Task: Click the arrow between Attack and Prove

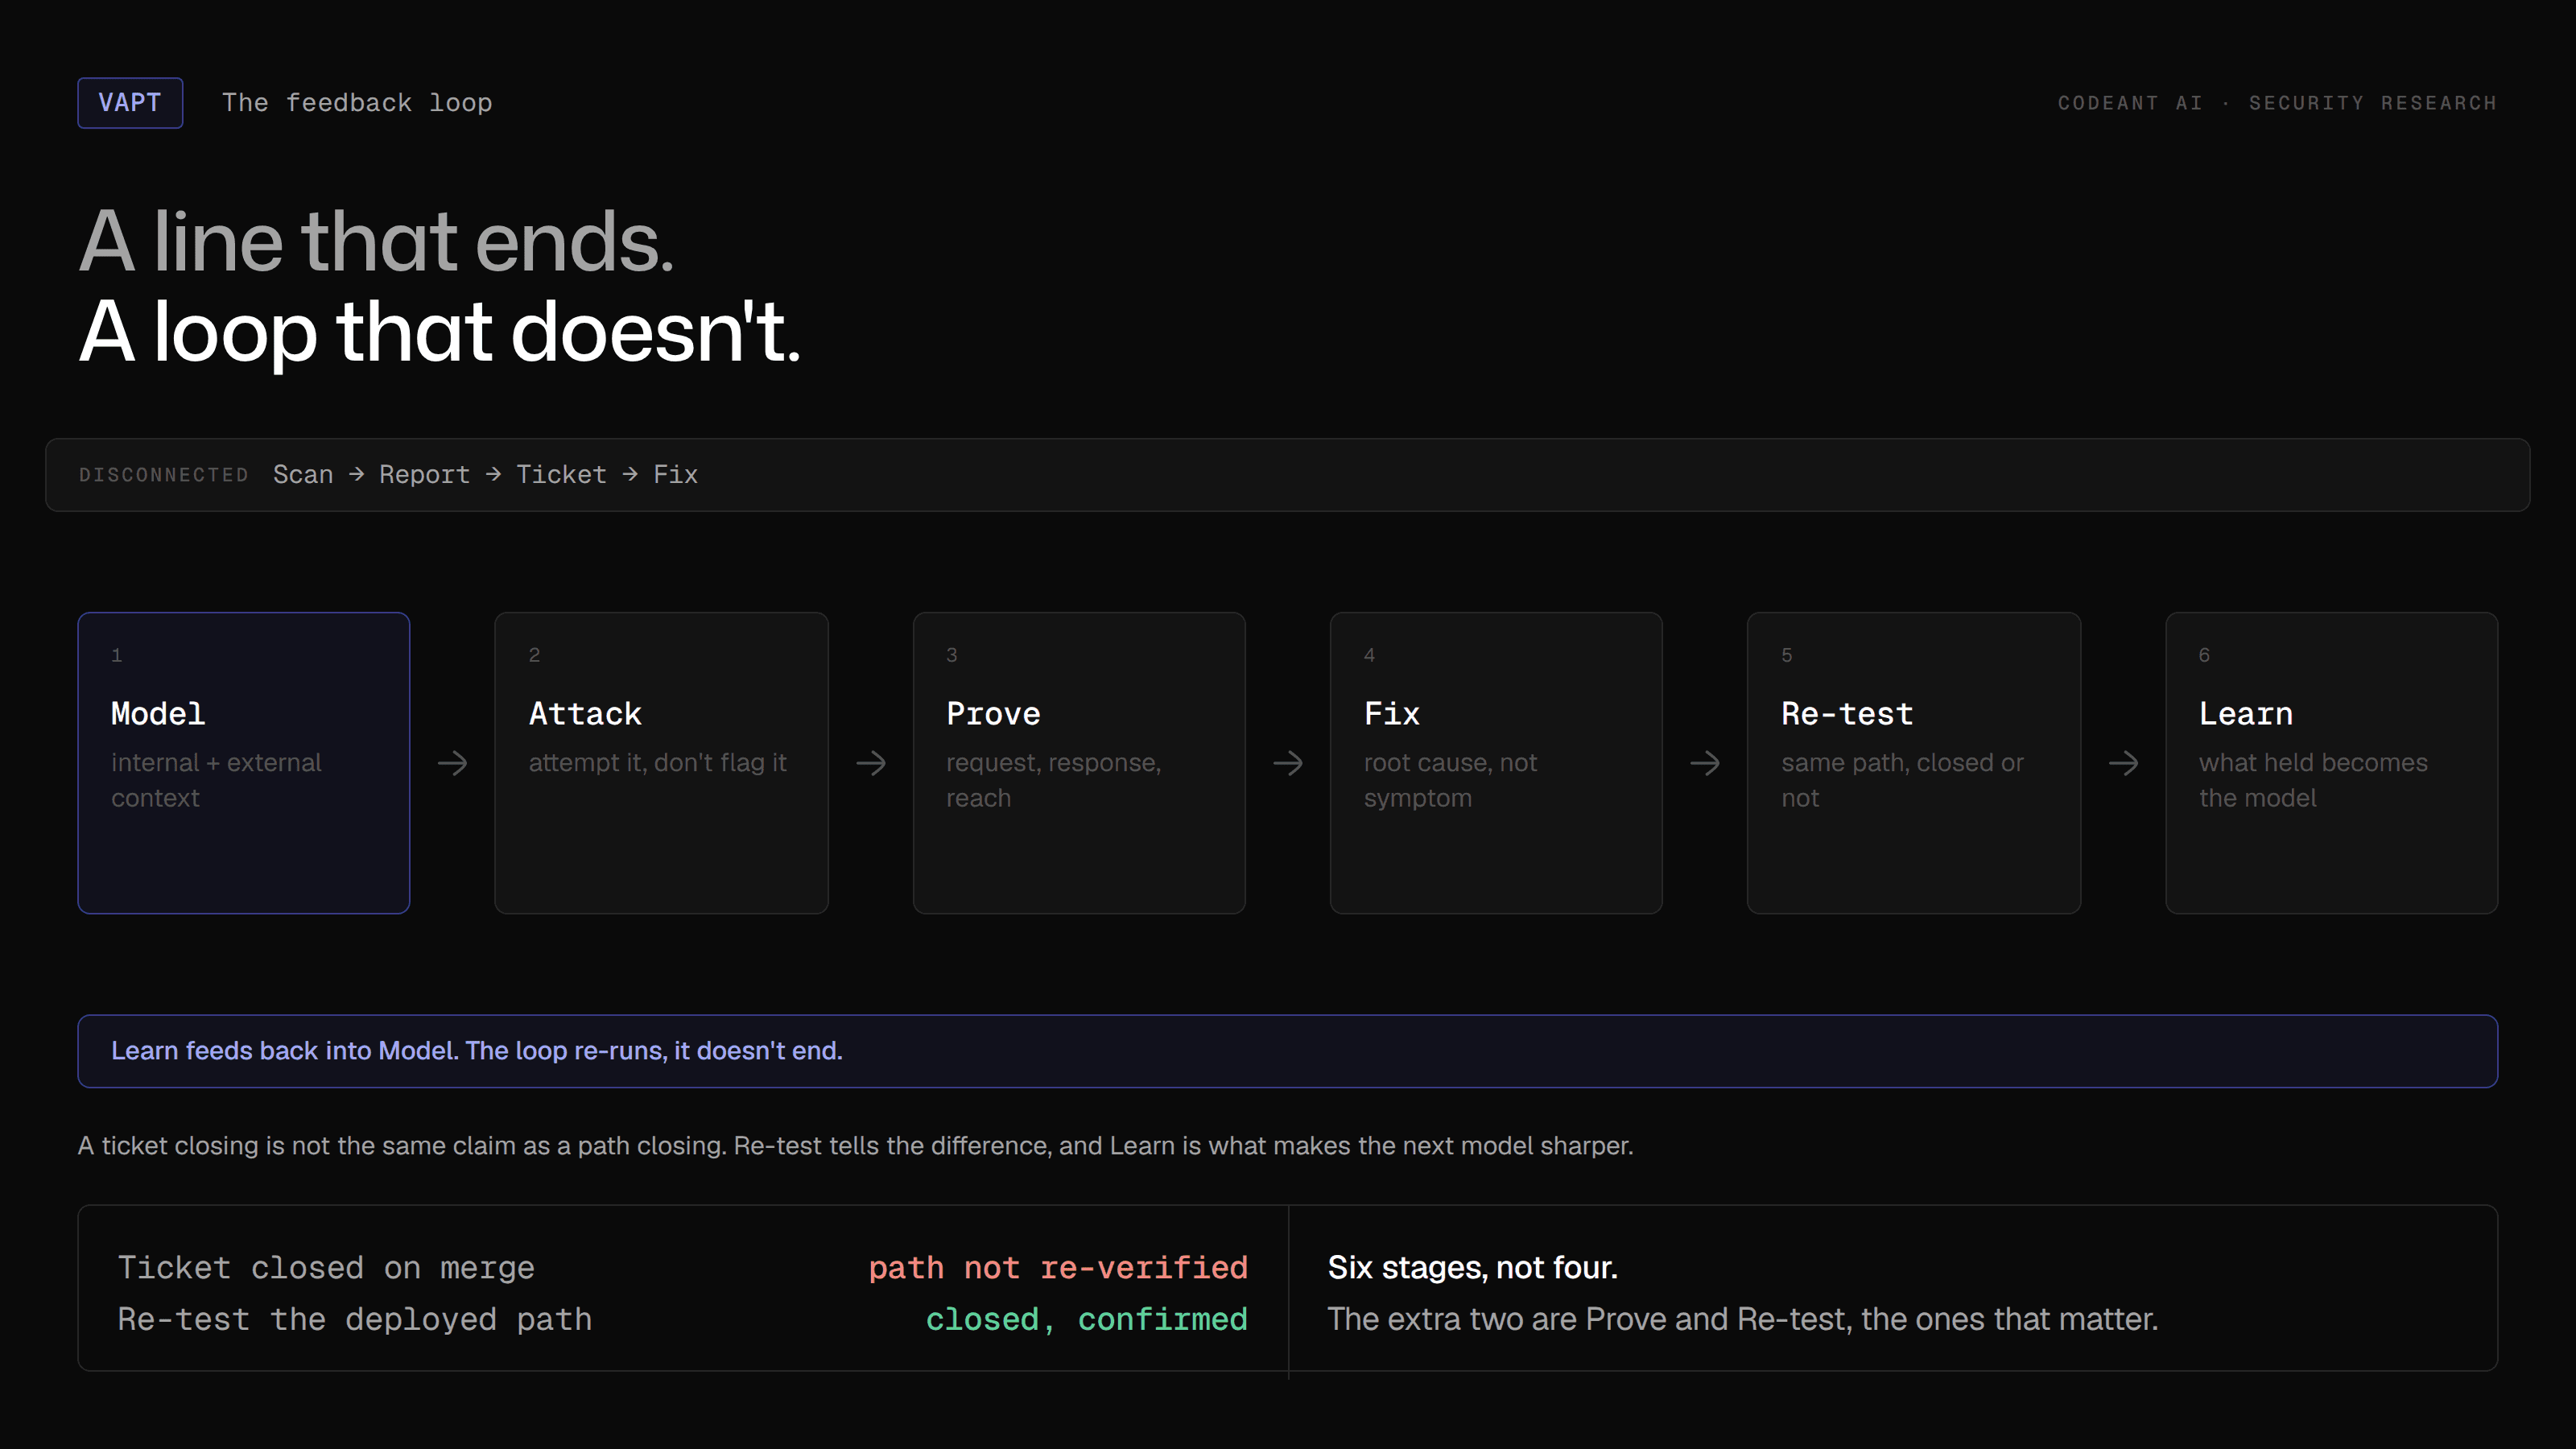Action: pyautogui.click(x=871, y=763)
